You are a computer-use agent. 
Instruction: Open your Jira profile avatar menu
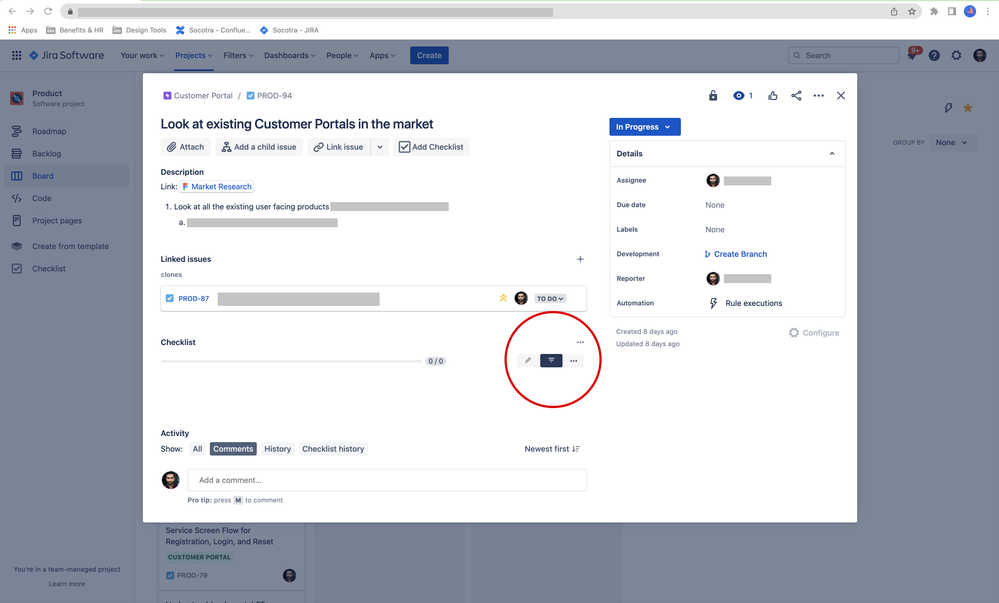(x=980, y=55)
